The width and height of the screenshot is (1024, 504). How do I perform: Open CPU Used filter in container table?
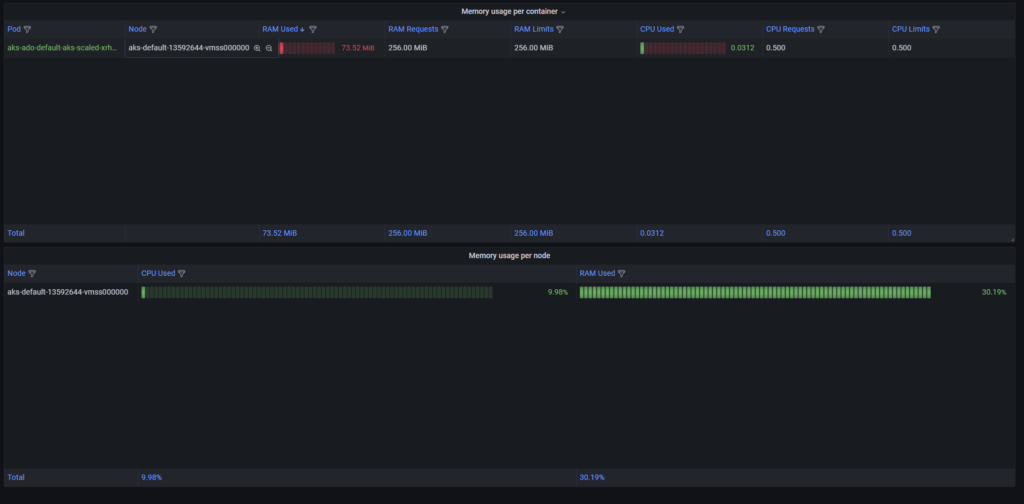680,29
